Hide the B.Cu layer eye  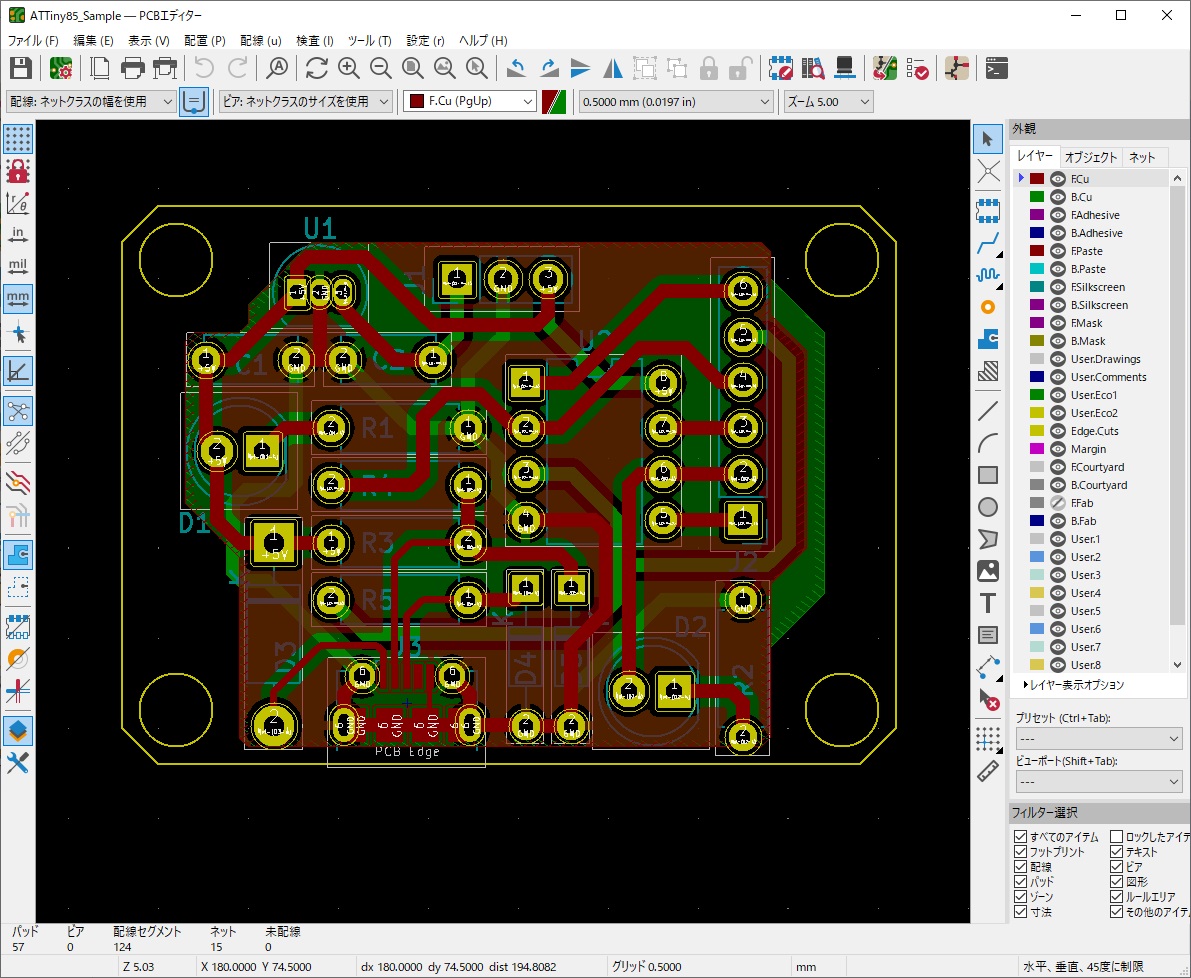1058,197
